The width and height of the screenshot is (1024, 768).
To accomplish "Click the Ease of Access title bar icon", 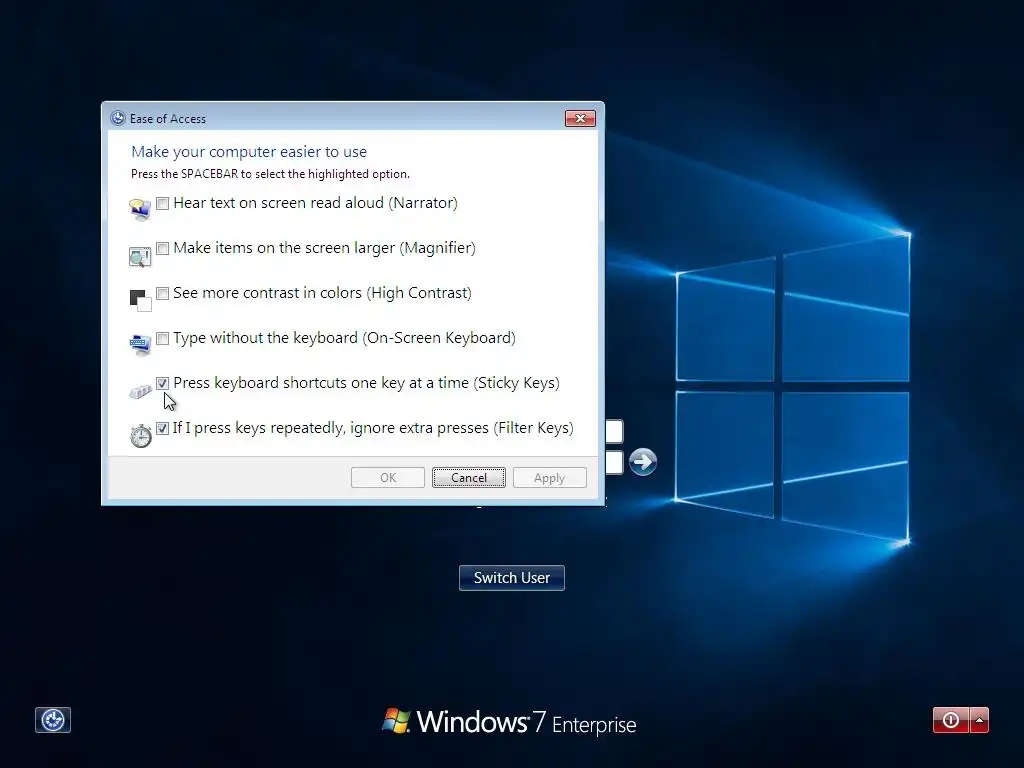I will click(118, 118).
